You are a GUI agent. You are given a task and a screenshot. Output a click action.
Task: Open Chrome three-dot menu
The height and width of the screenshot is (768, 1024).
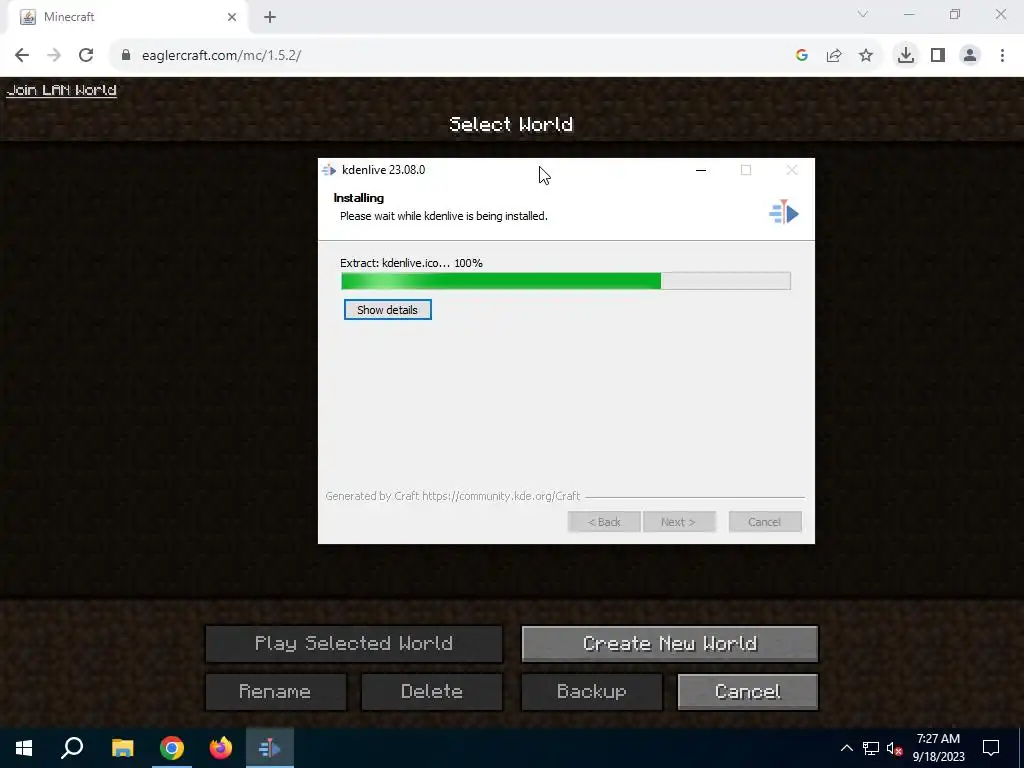coord(1002,55)
